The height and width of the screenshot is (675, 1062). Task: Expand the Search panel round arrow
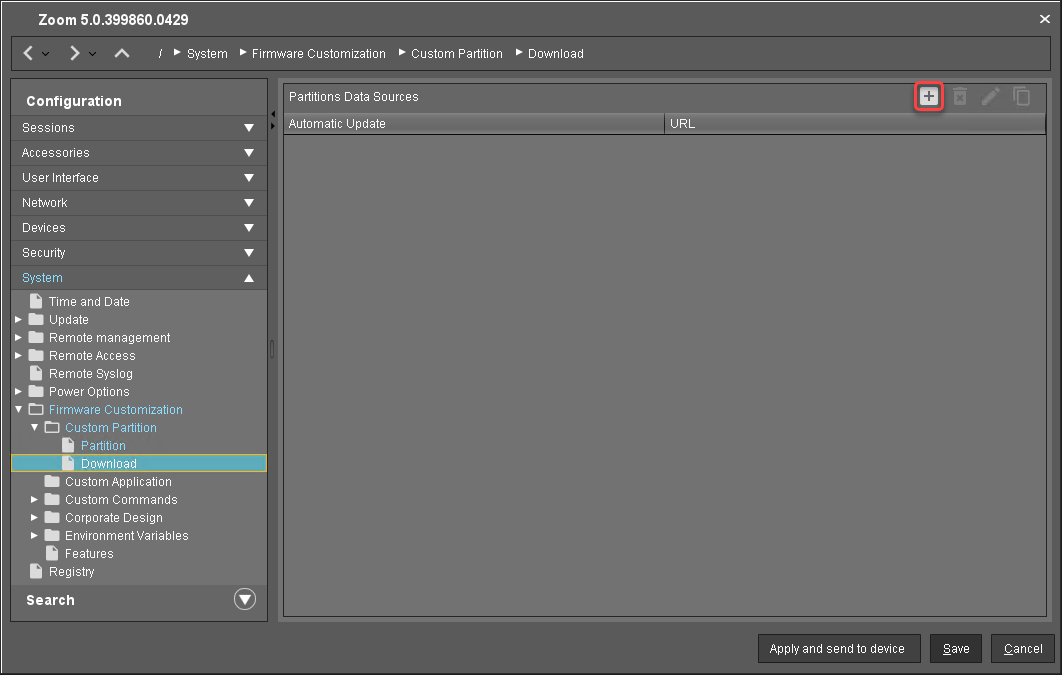coord(244,600)
